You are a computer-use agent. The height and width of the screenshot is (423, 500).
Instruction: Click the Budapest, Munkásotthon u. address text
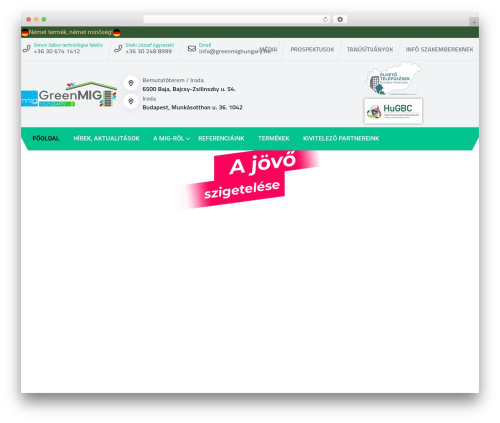tap(192, 107)
